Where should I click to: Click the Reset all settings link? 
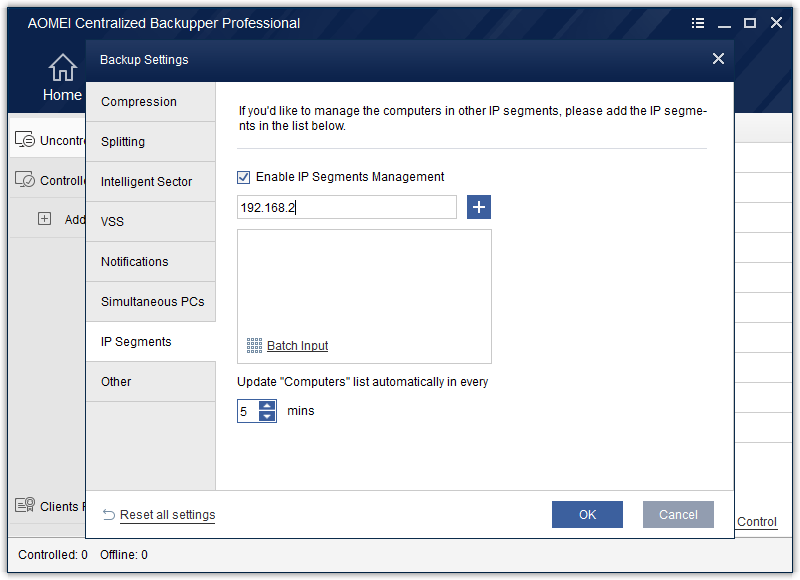point(167,515)
